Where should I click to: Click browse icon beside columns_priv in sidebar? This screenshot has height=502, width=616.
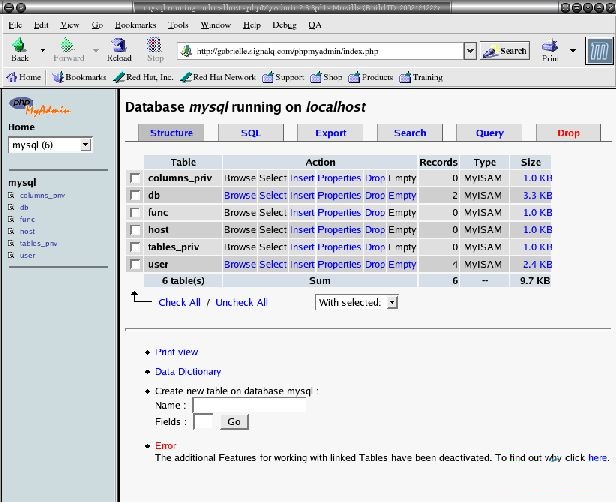(11, 195)
